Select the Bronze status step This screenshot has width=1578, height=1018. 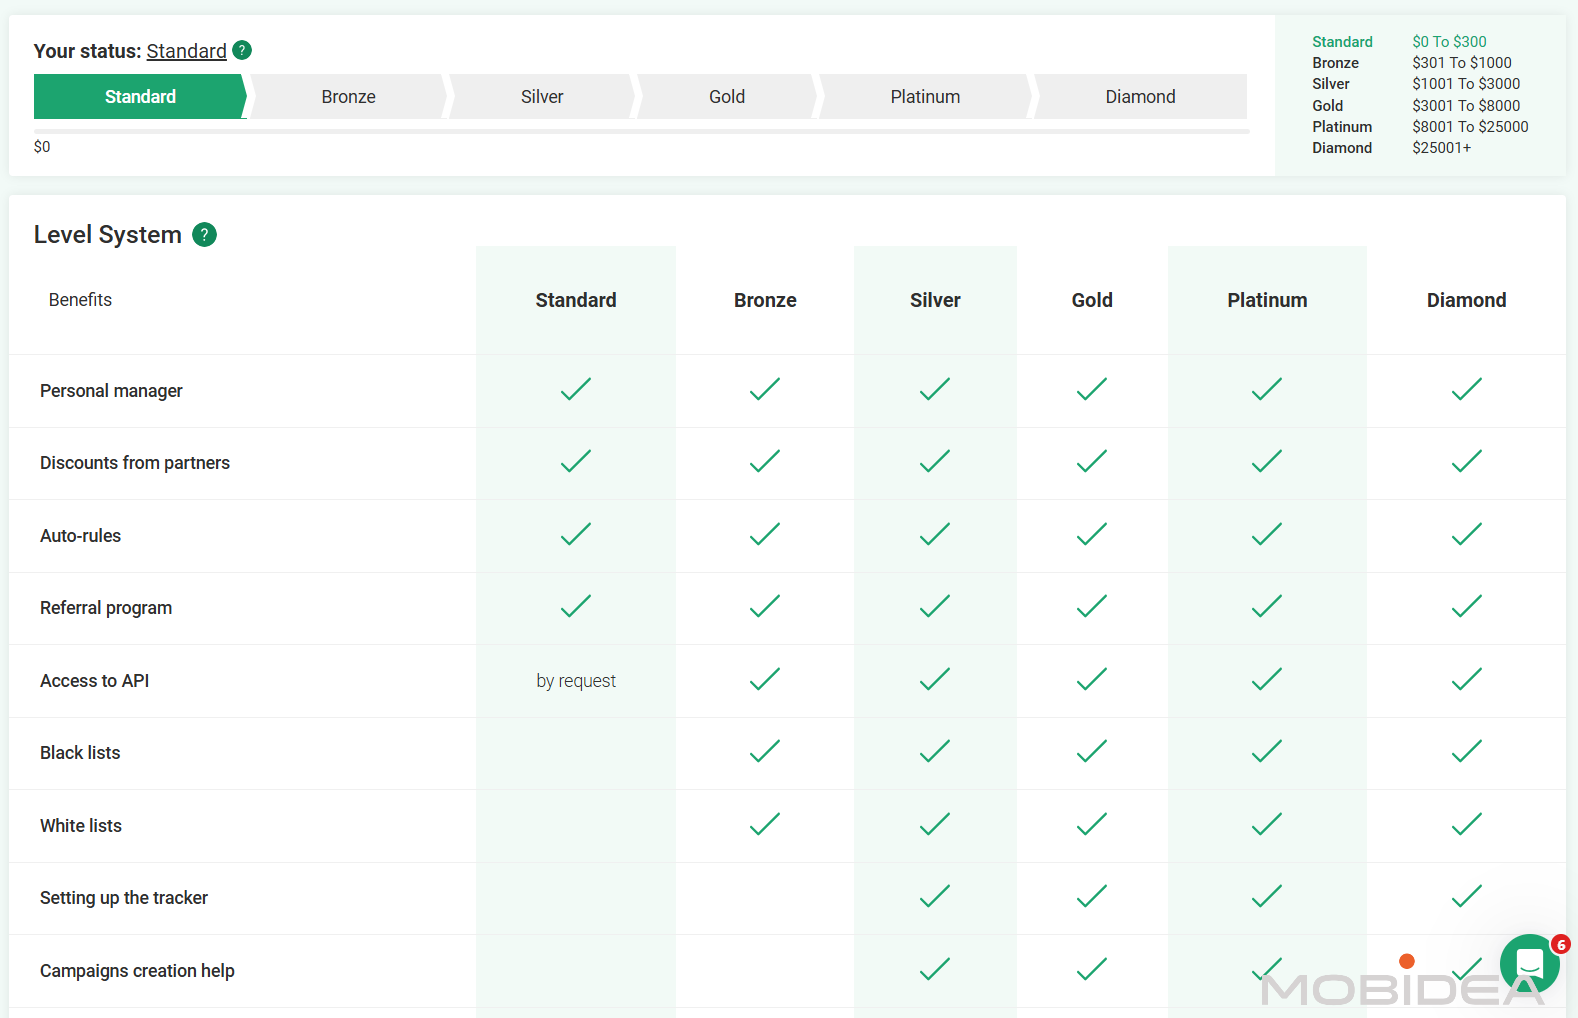pyautogui.click(x=348, y=97)
